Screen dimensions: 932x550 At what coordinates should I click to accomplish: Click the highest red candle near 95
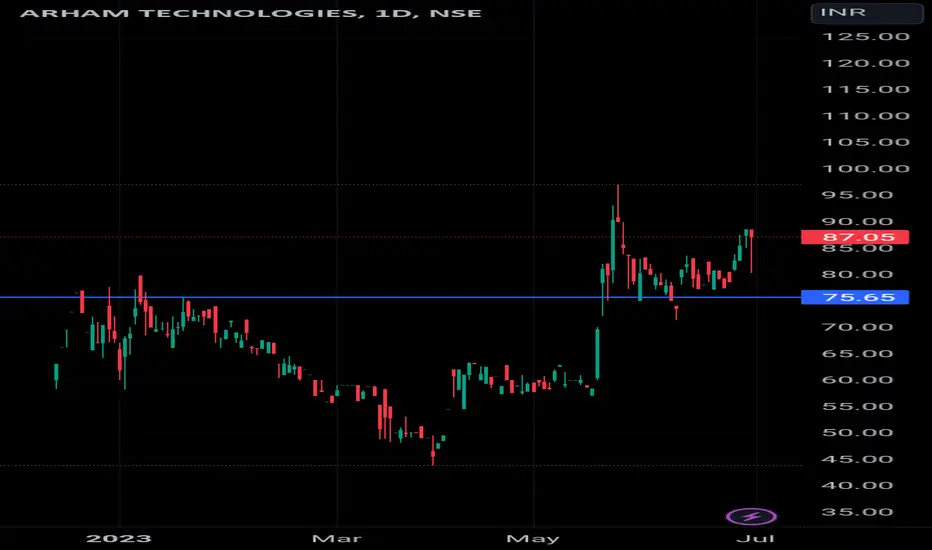coord(618,205)
